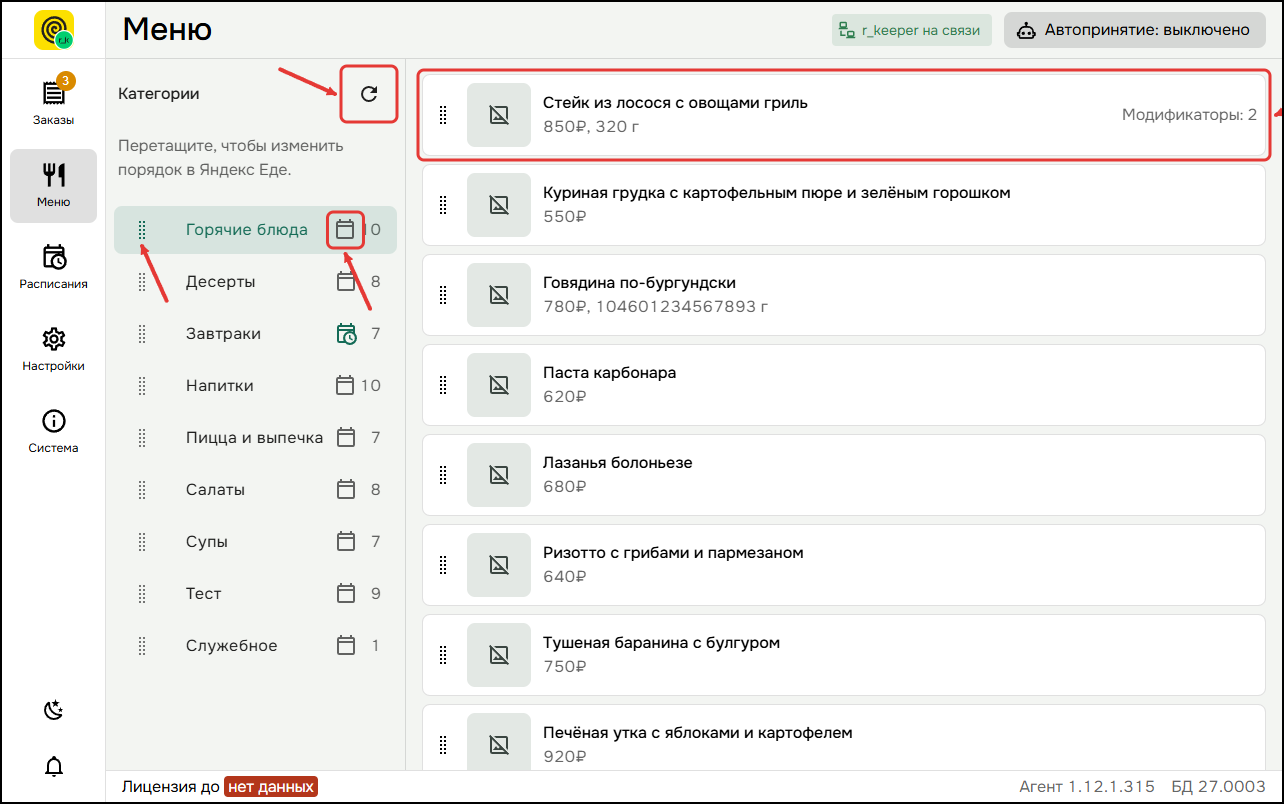Select the Напитки category

pyautogui.click(x=255, y=386)
